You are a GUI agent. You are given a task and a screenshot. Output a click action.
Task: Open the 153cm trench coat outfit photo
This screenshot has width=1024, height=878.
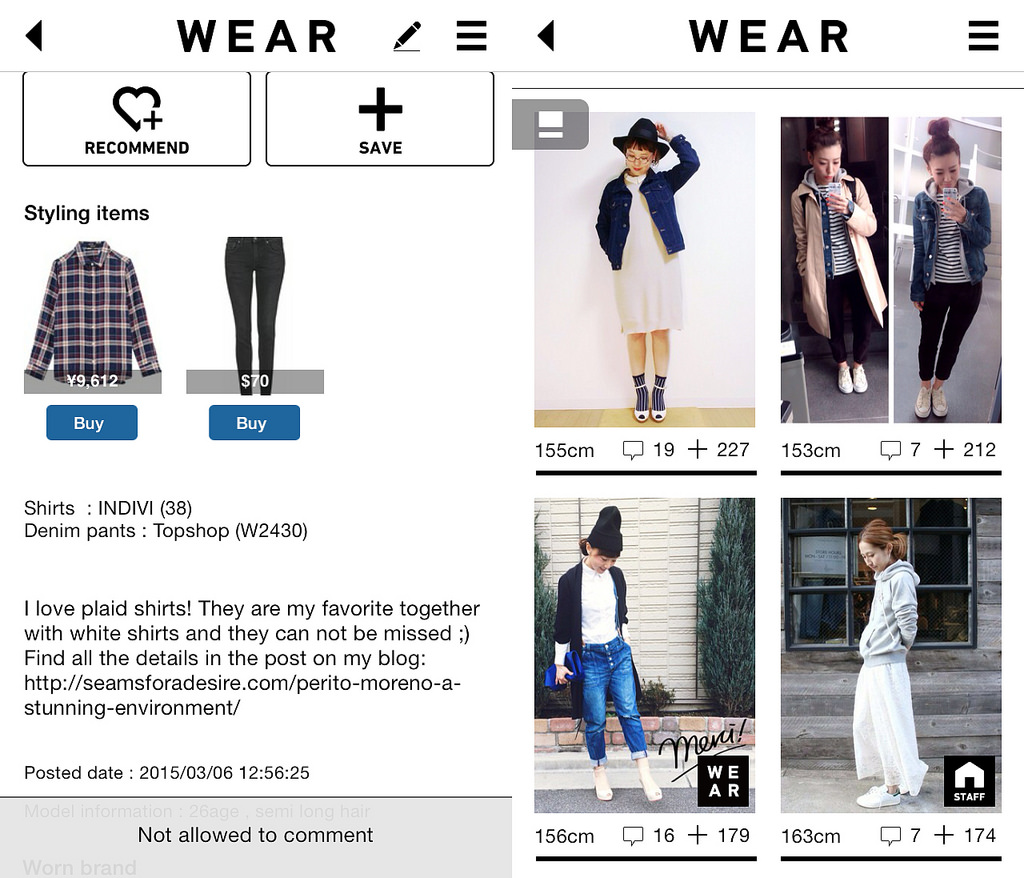(x=891, y=269)
